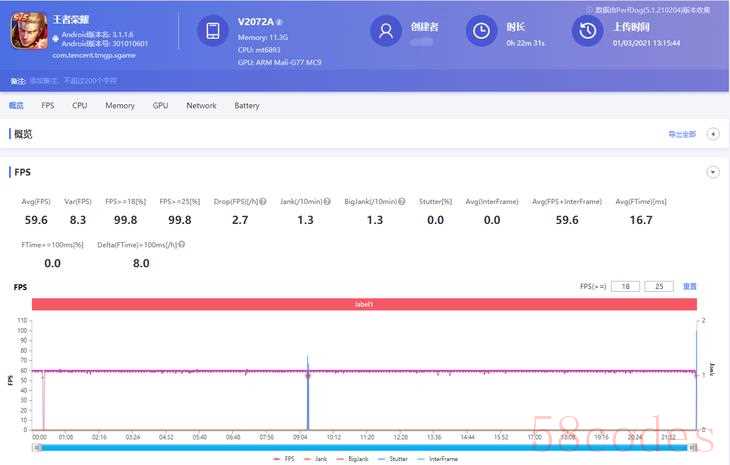
Task: Collapse the FPS section panel
Action: [713, 172]
